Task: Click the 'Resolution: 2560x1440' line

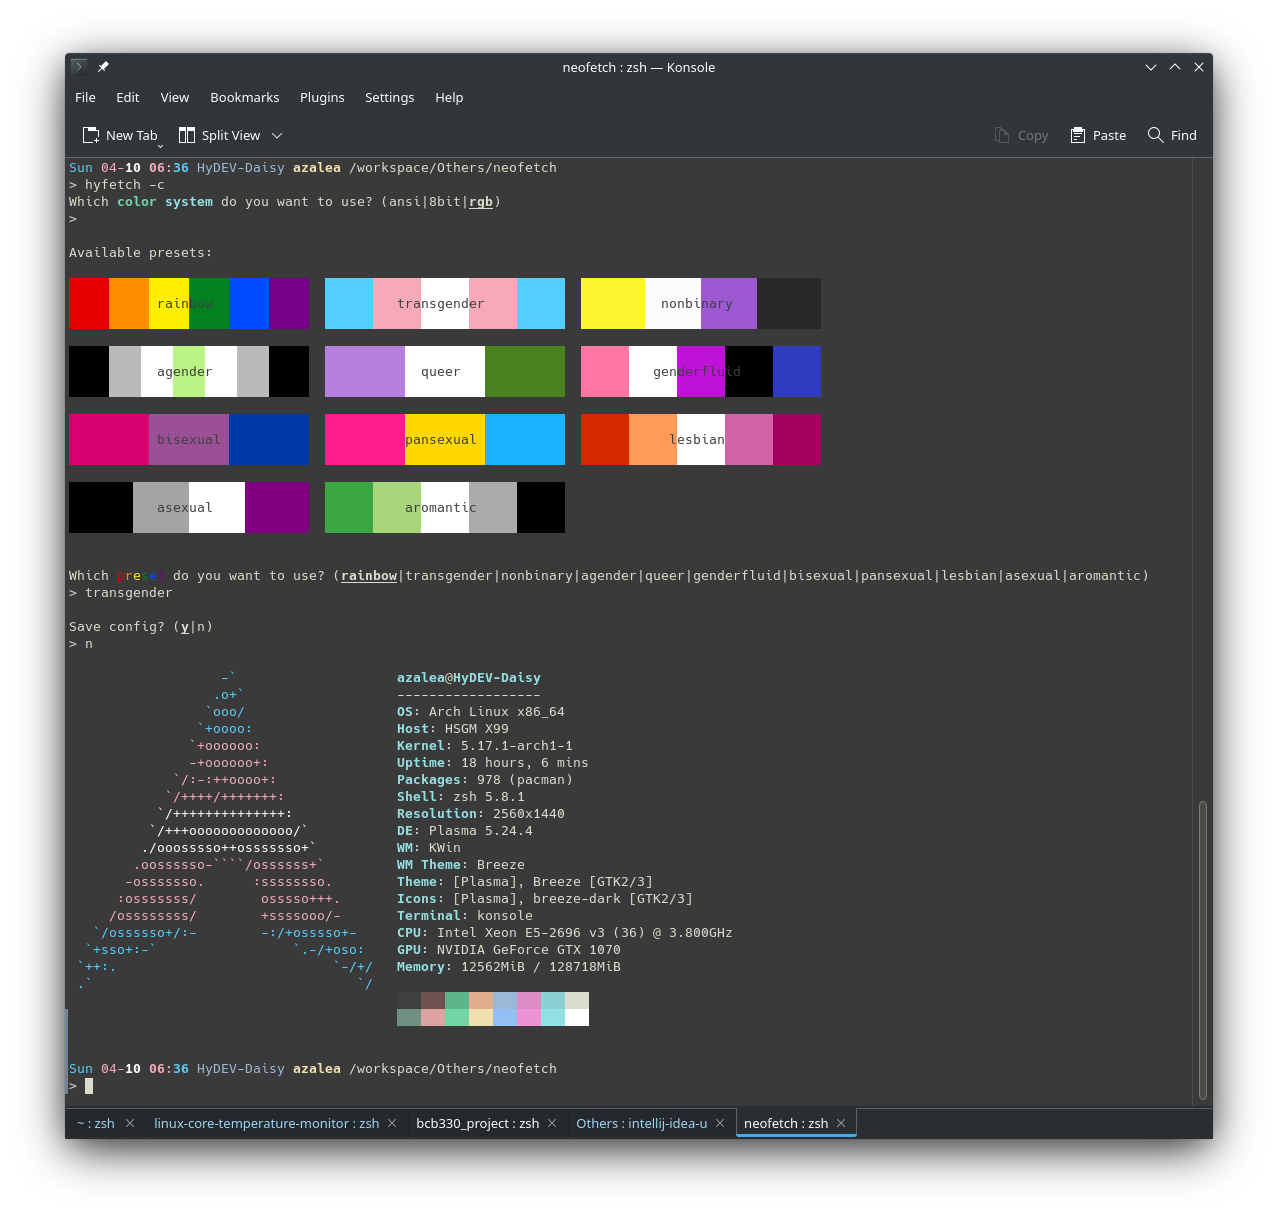Action: pos(481,814)
